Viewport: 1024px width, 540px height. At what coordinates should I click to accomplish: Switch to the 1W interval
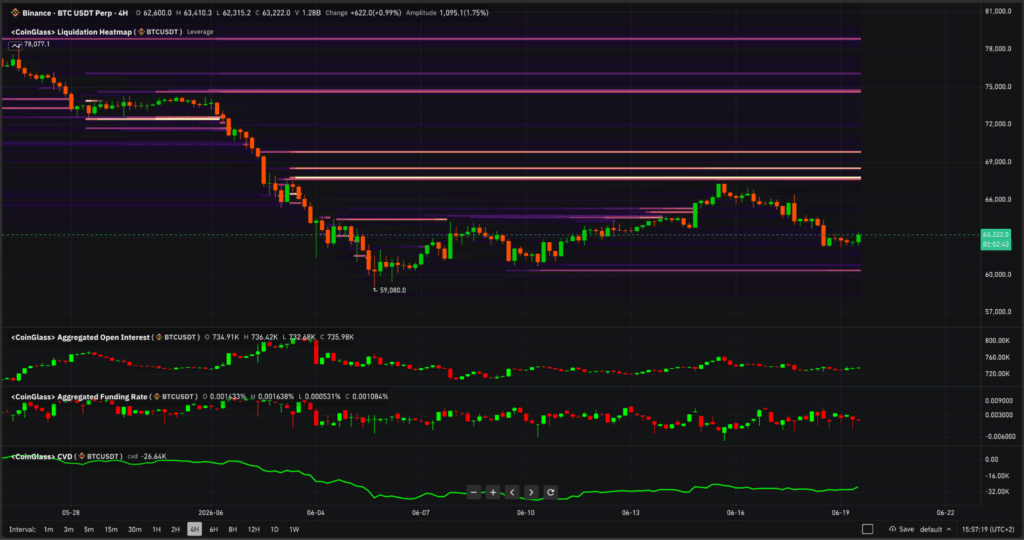pos(295,529)
